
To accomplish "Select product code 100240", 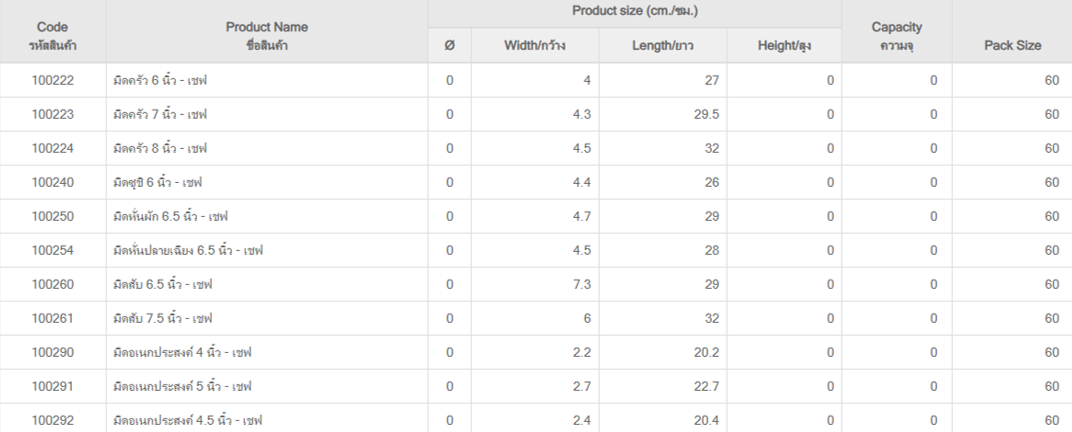I will coord(53,183).
